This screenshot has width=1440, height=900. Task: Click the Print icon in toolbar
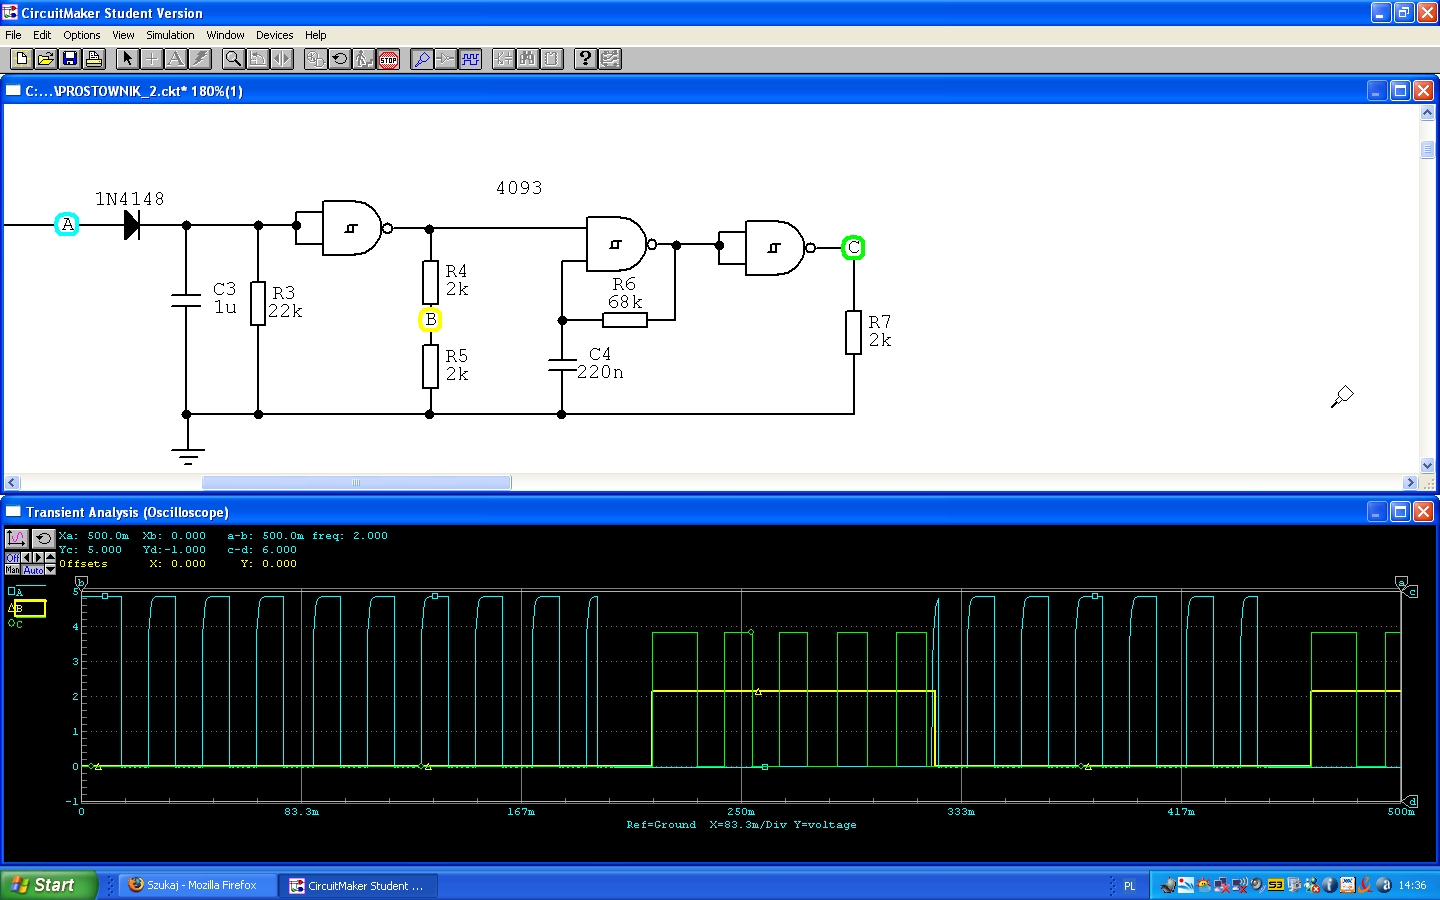pos(94,59)
